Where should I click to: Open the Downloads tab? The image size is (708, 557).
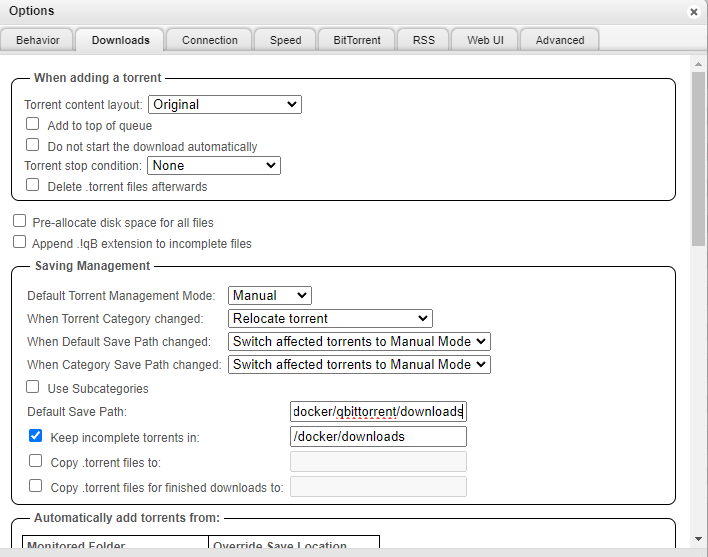(121, 40)
